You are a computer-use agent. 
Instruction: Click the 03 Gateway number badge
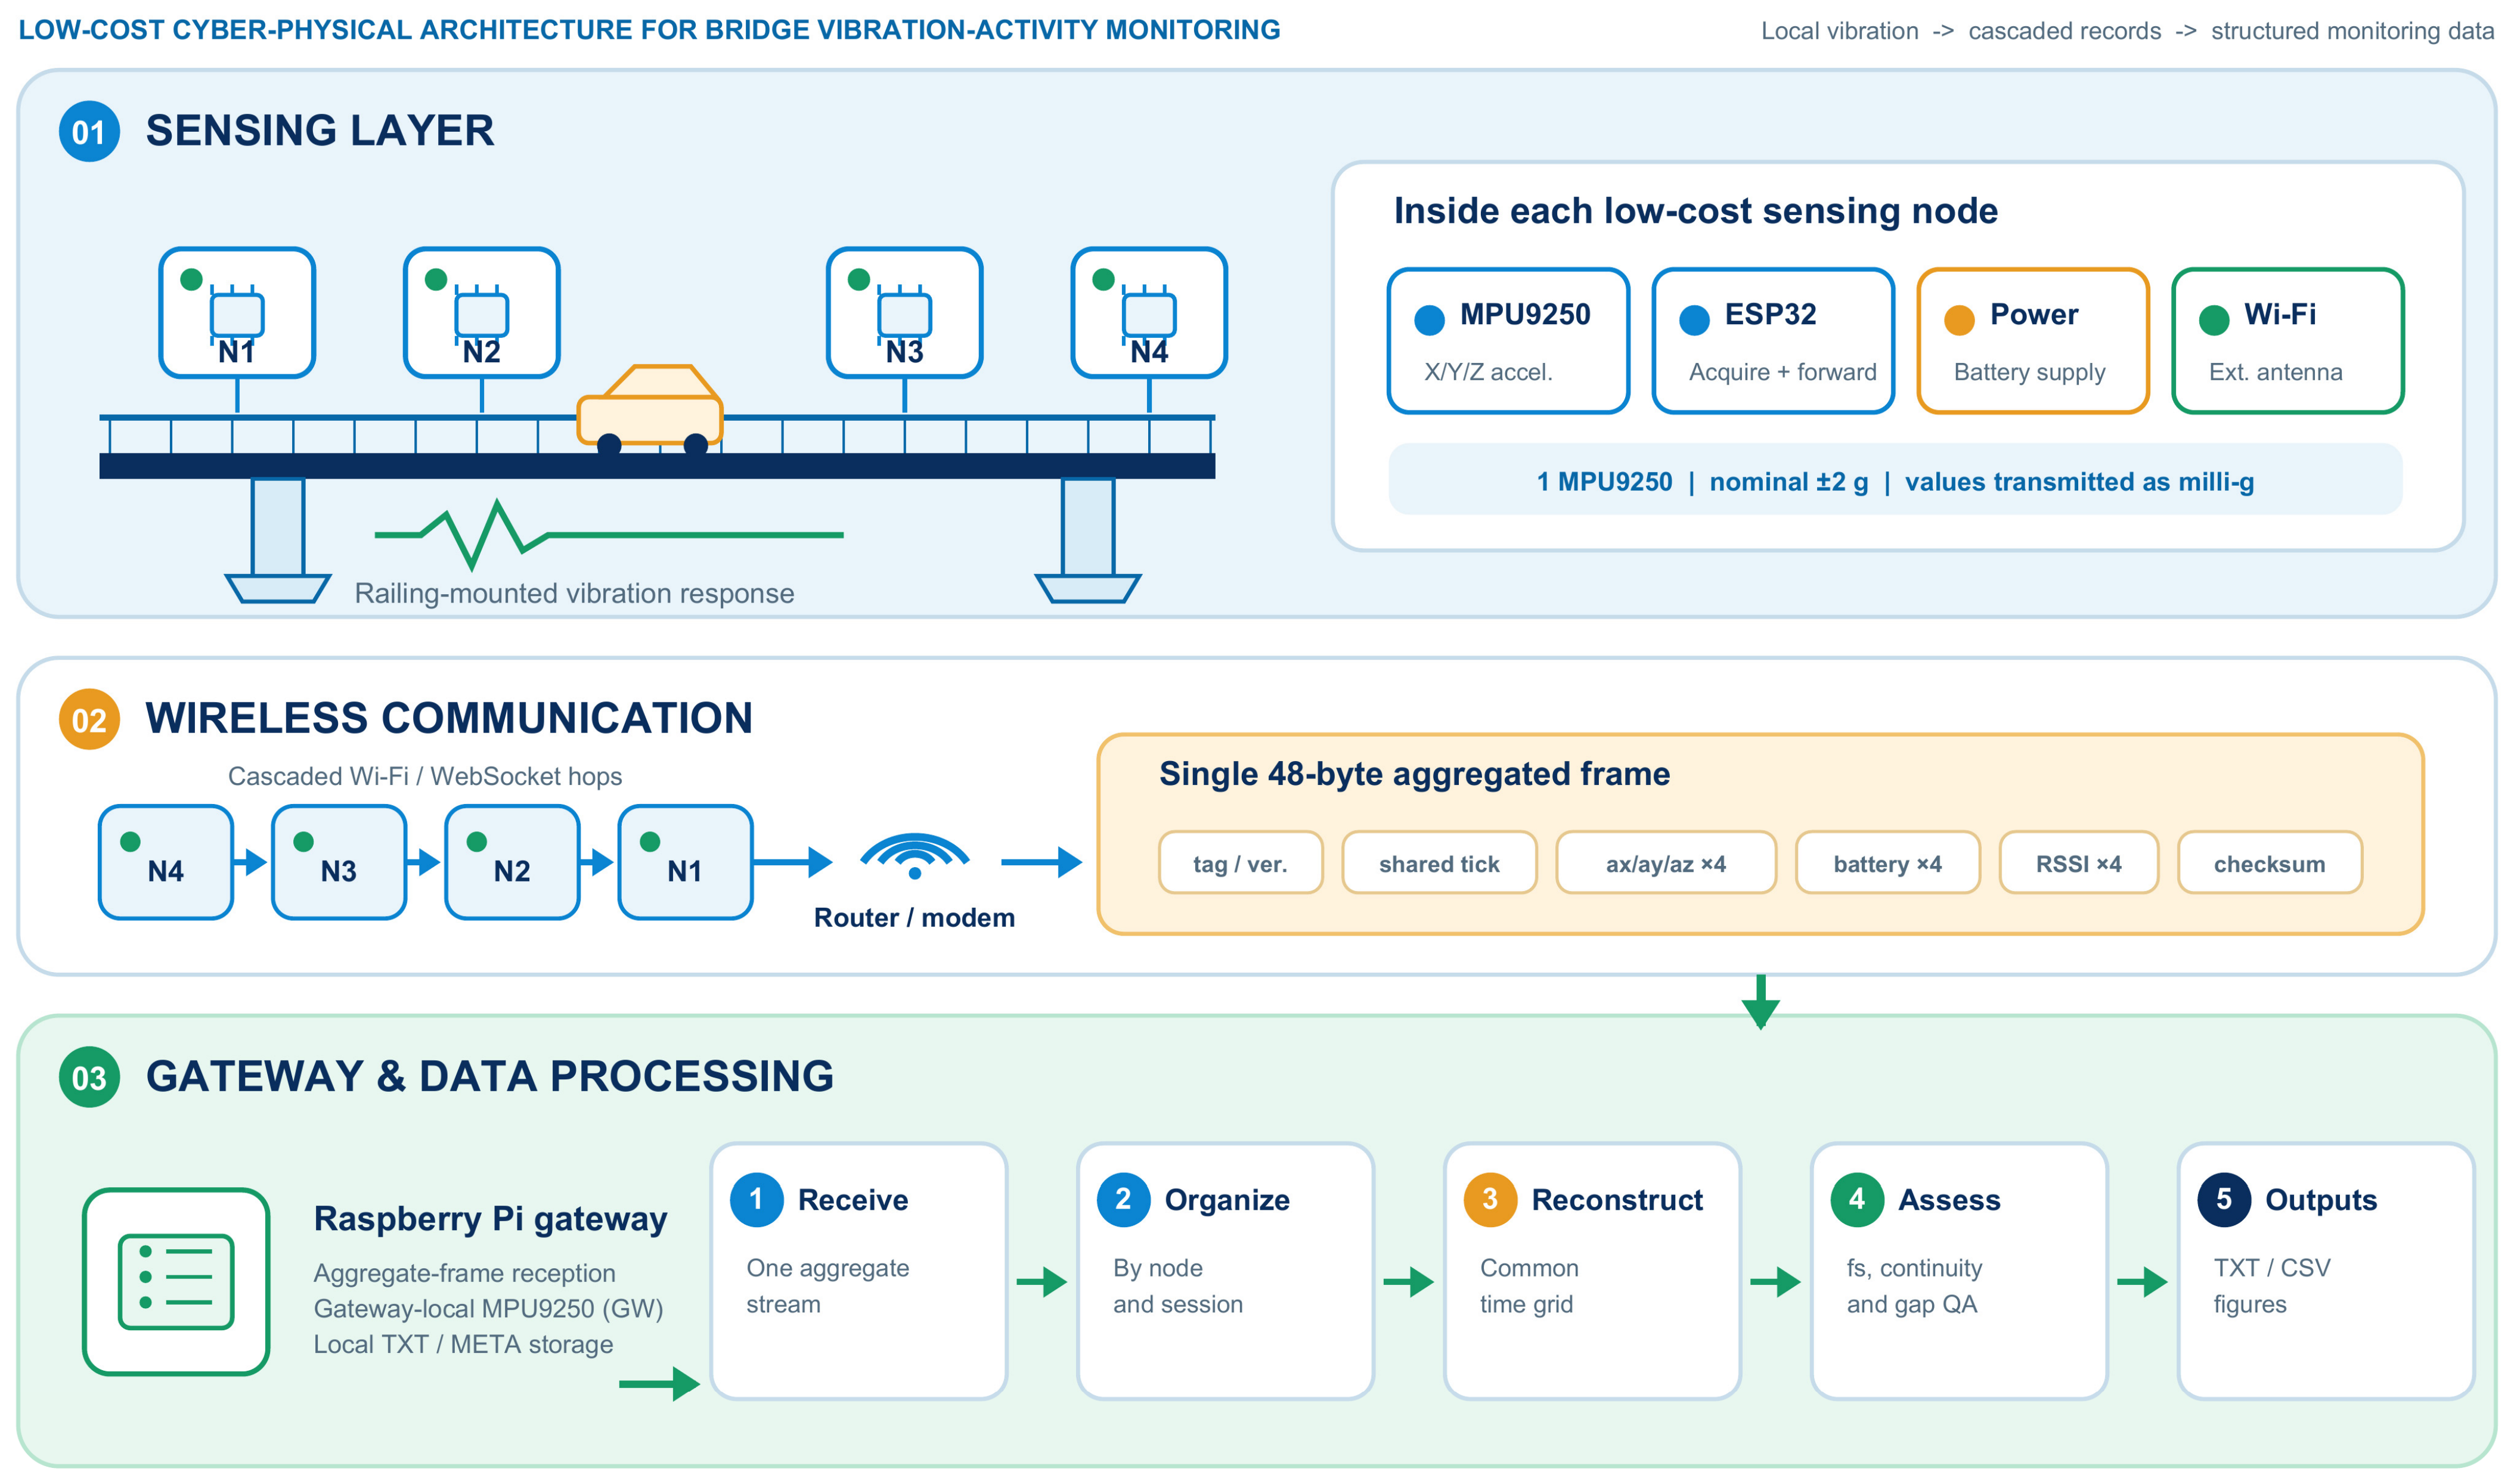(89, 1077)
